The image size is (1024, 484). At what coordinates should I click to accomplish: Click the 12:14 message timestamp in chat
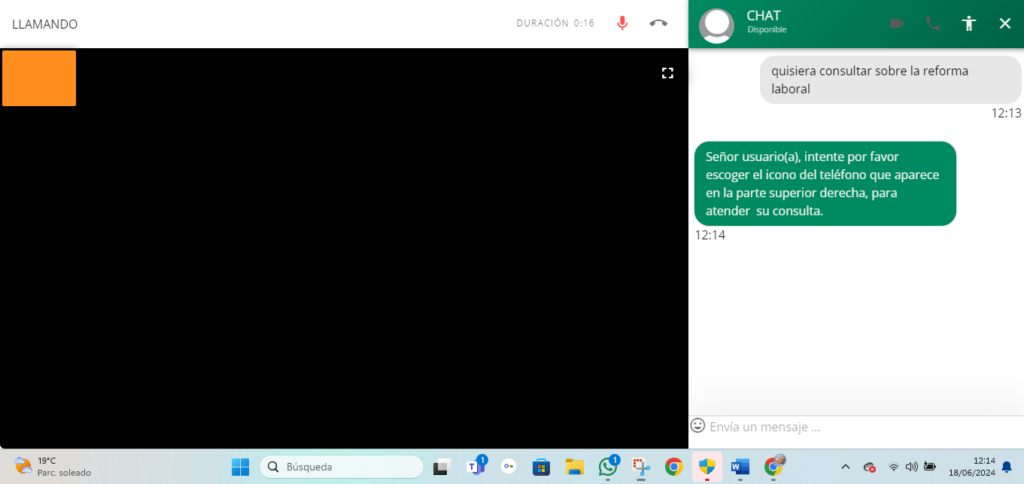[x=710, y=235]
